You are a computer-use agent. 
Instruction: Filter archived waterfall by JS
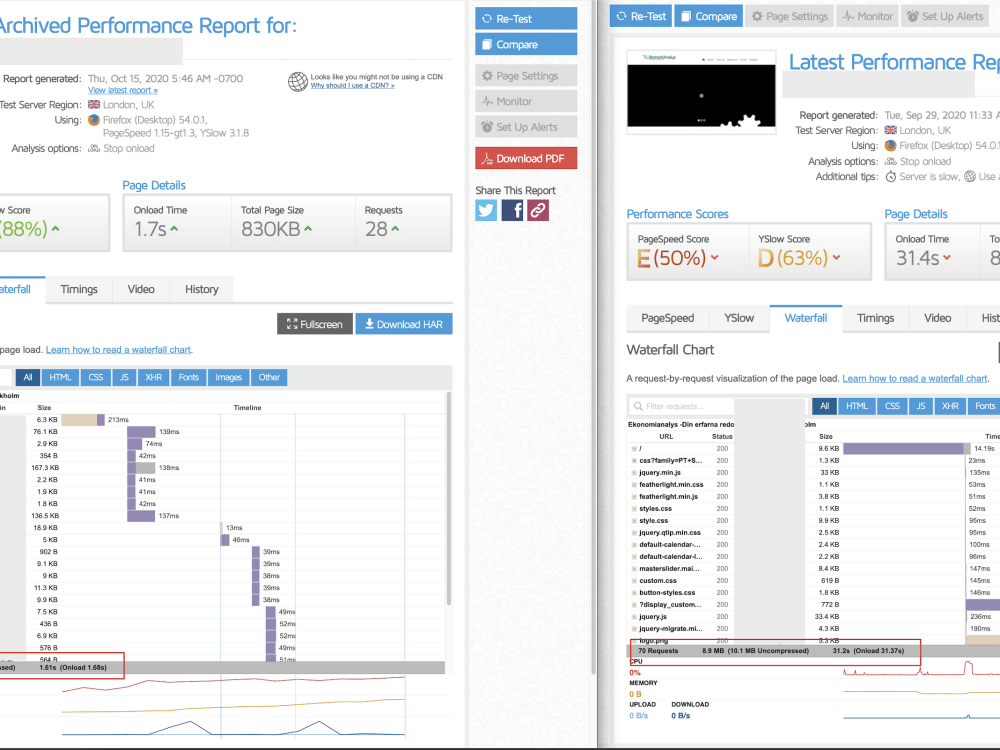[x=124, y=378]
